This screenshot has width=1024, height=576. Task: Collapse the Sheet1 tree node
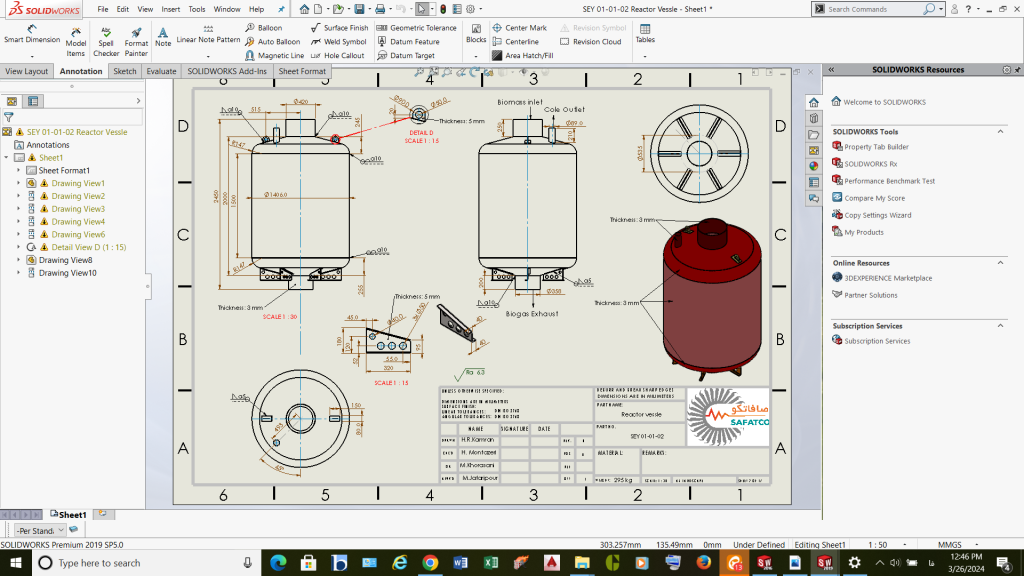point(7,158)
